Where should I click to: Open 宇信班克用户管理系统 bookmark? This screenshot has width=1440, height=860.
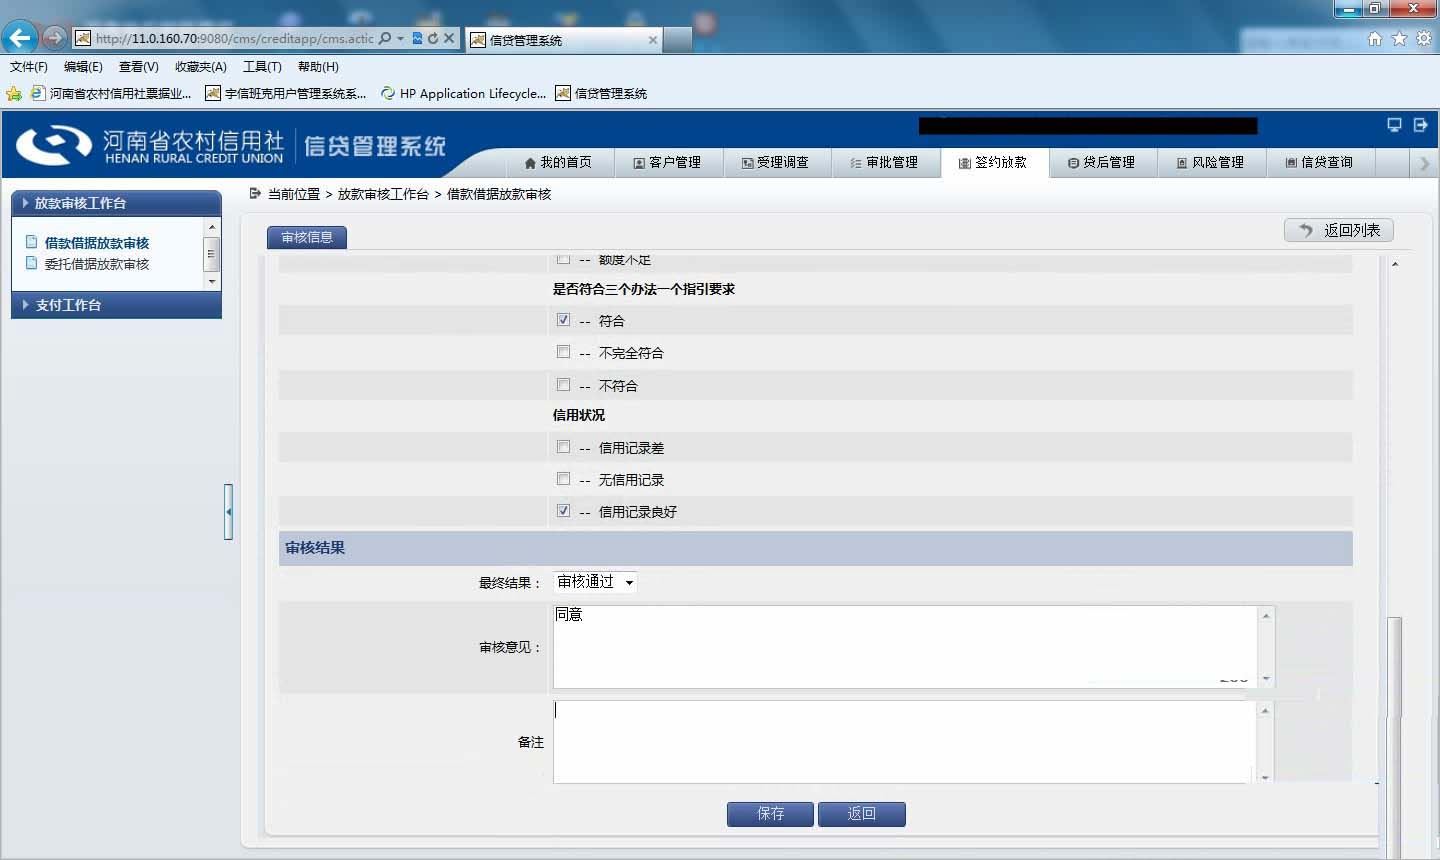point(286,93)
